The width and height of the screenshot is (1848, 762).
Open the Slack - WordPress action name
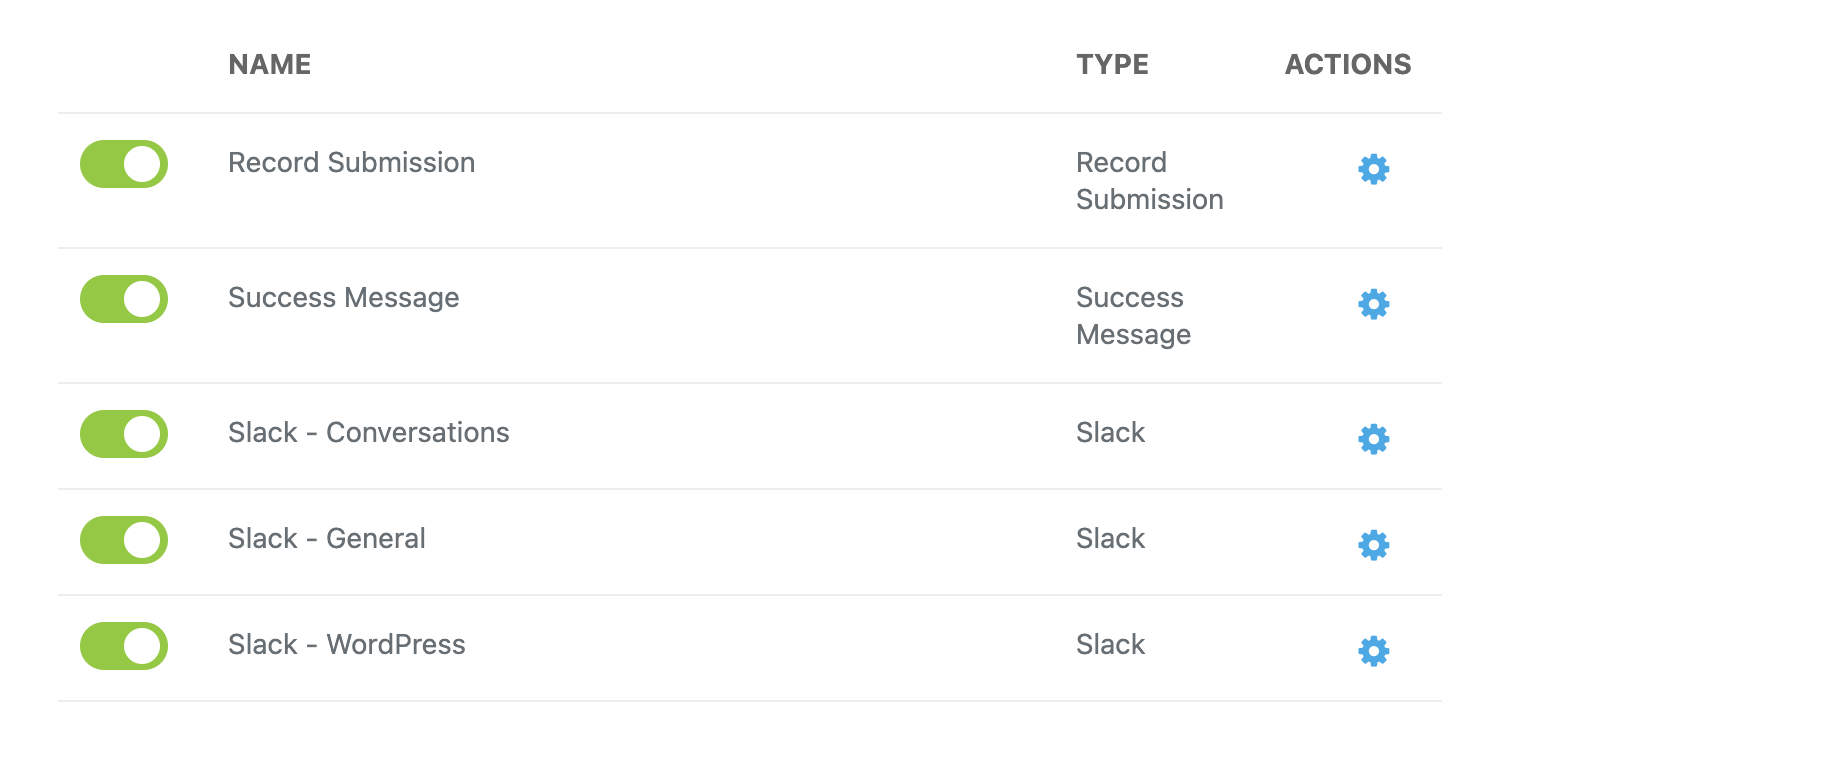[x=346, y=645]
